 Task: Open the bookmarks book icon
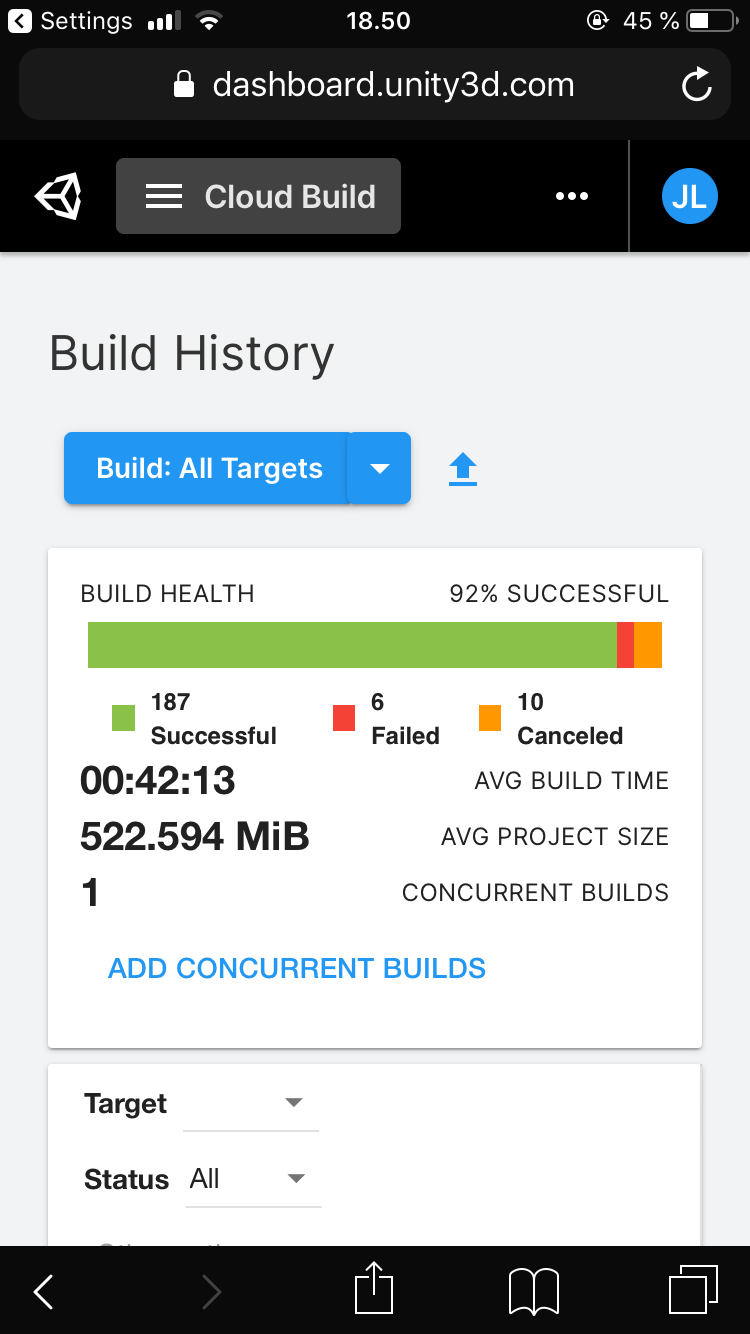click(533, 1291)
